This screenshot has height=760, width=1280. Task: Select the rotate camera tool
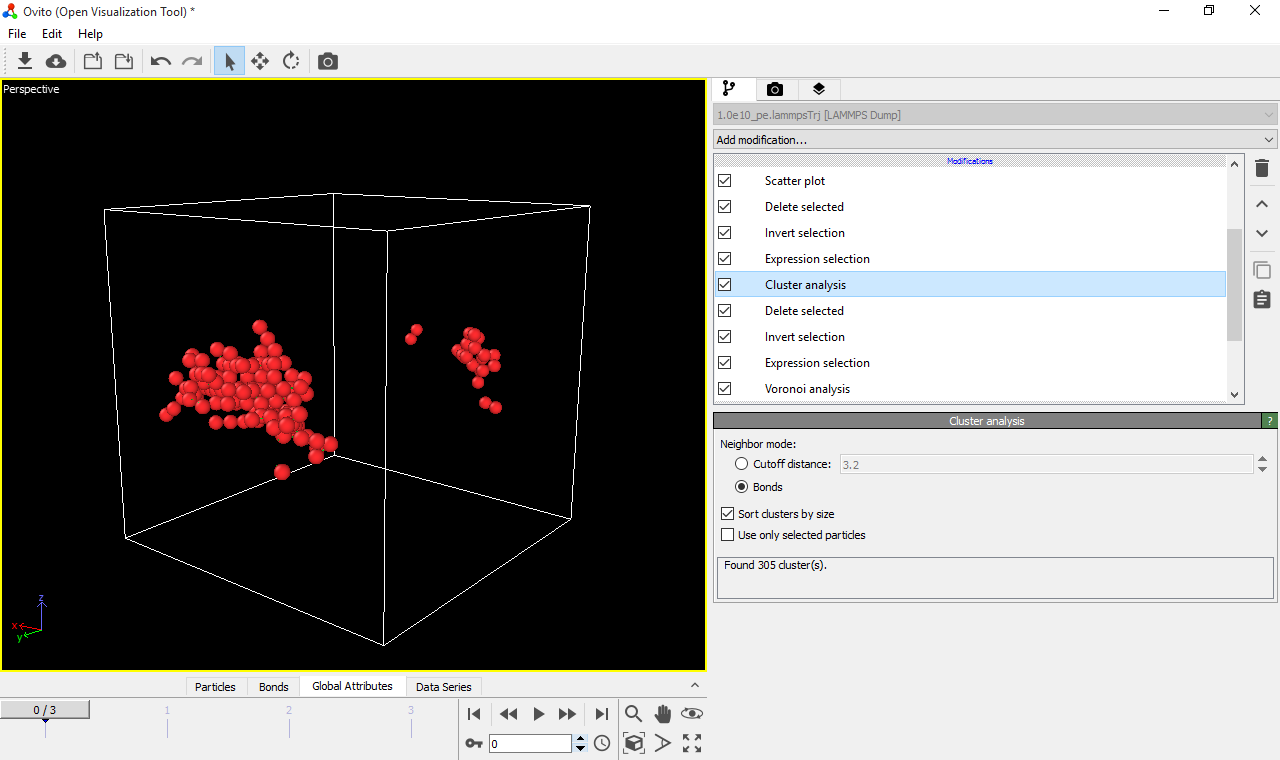pyautogui.click(x=290, y=61)
